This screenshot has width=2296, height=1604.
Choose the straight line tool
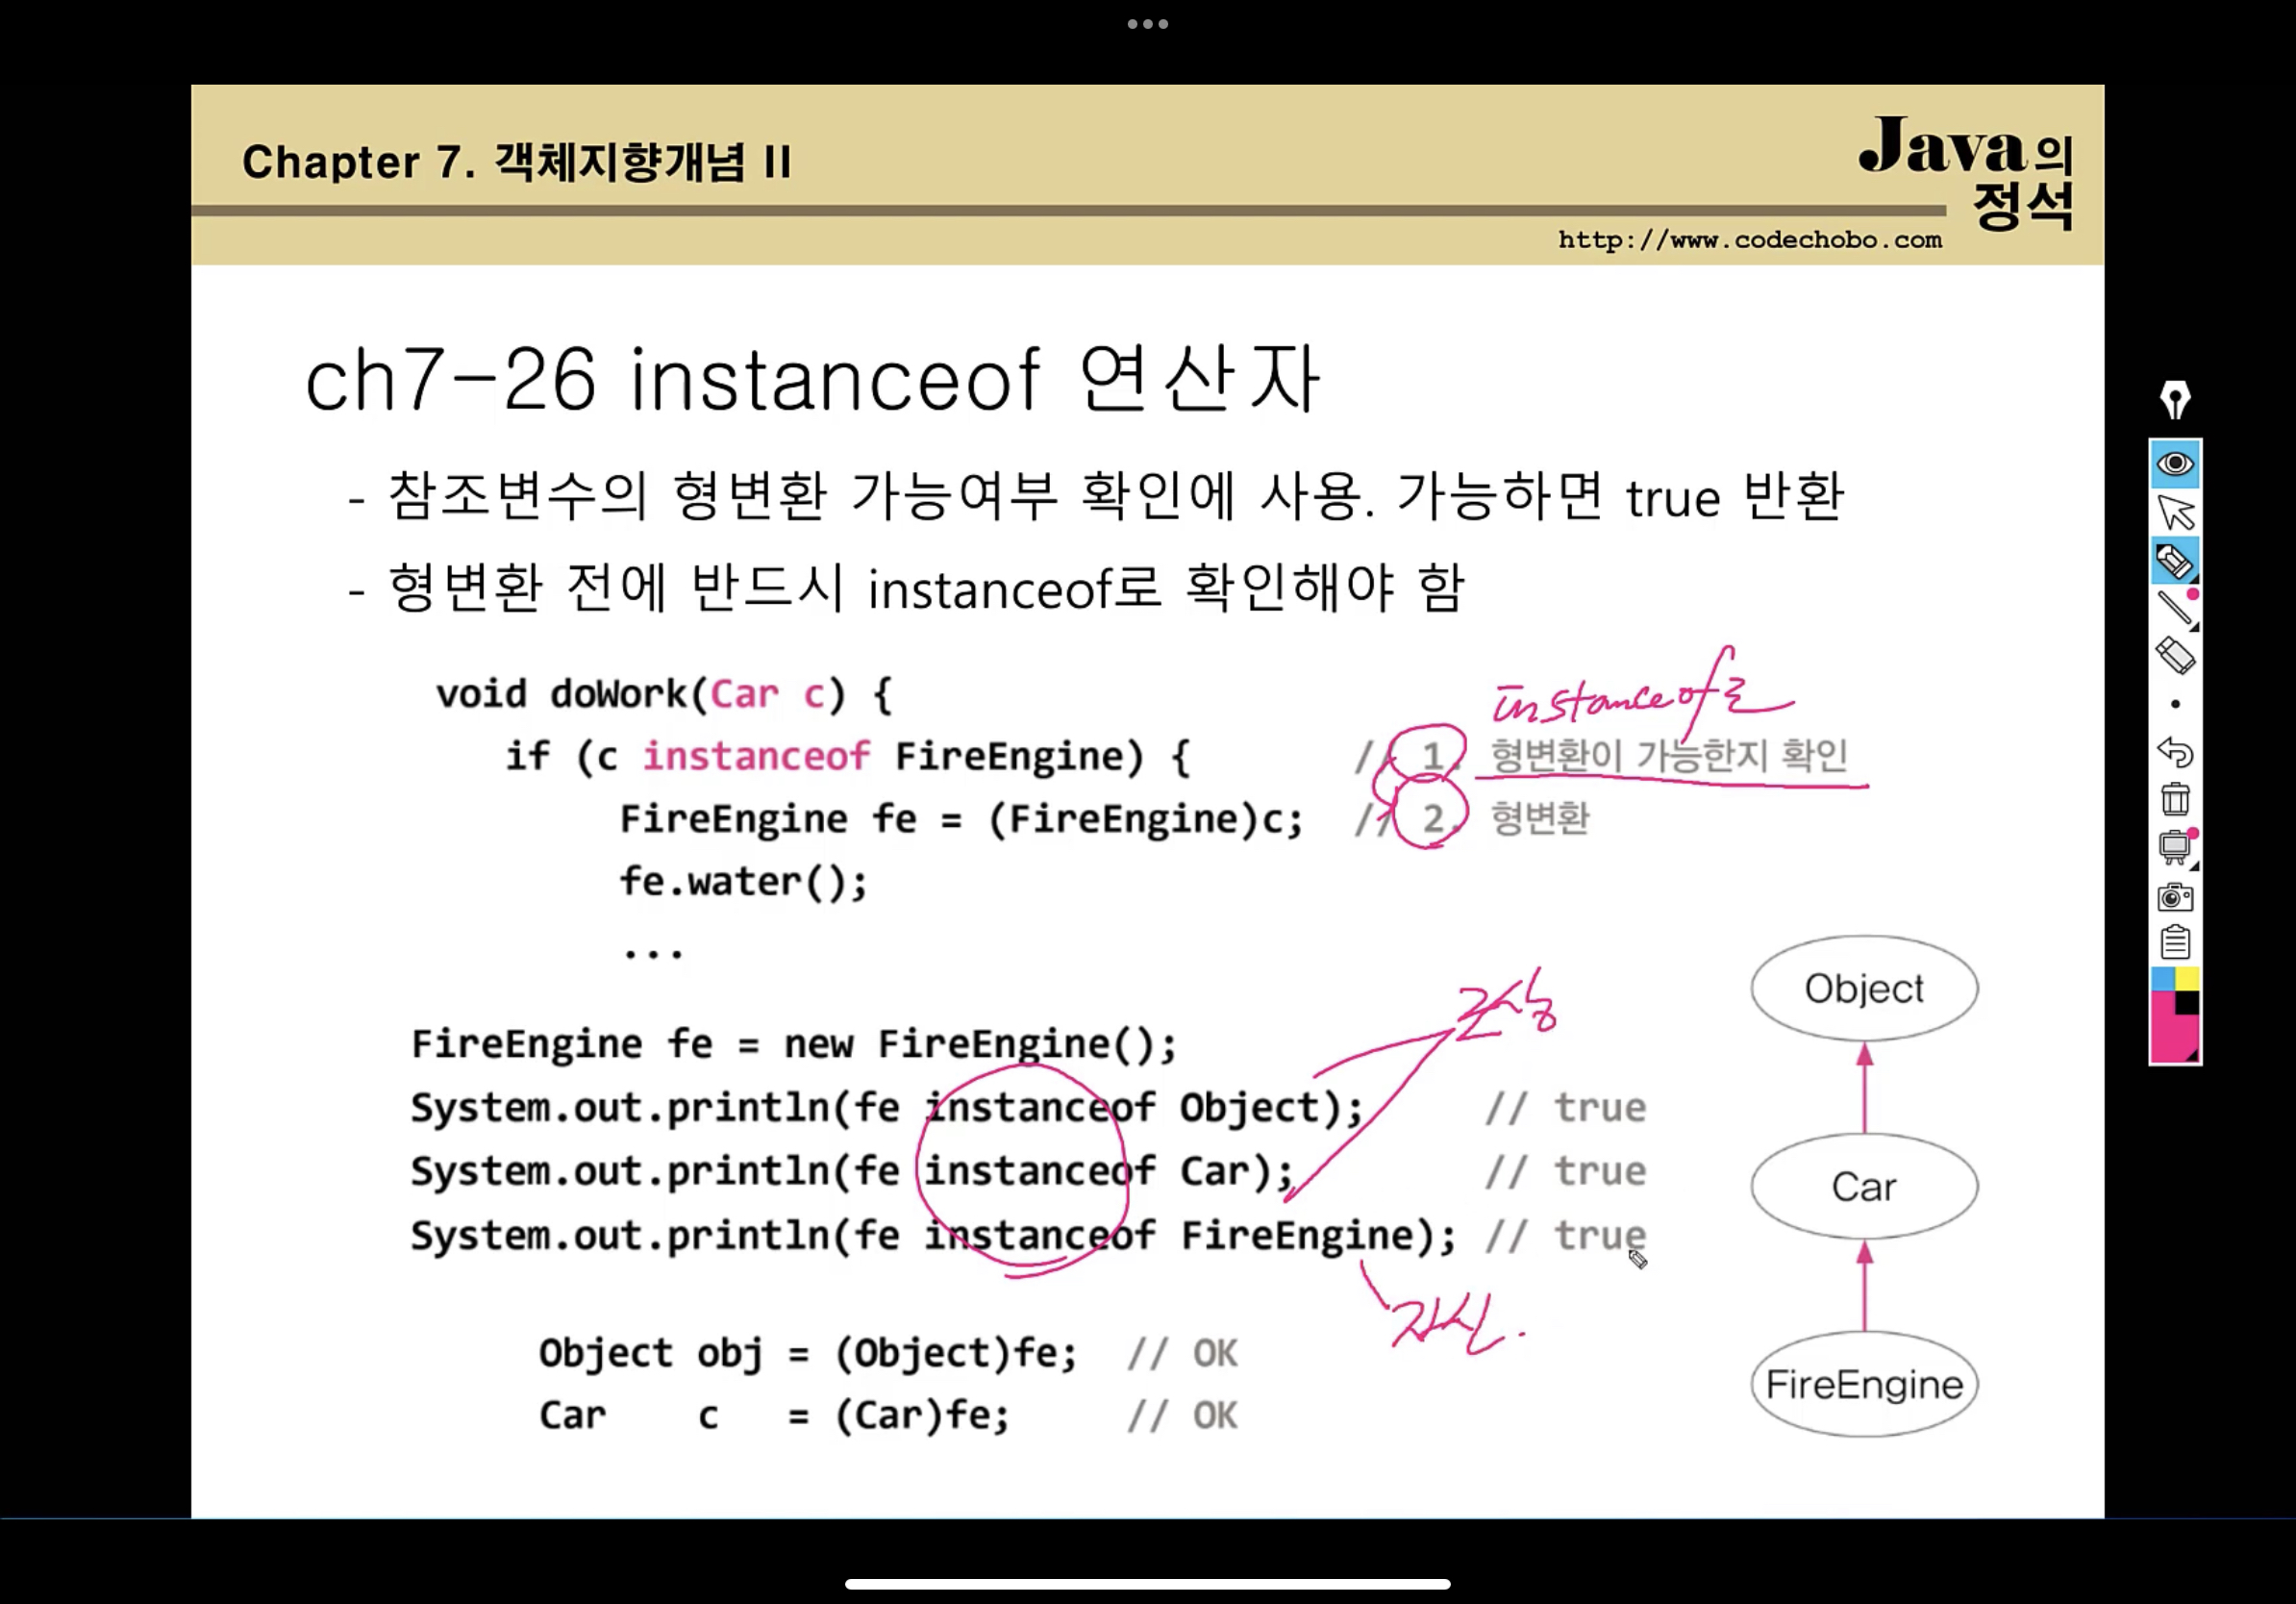(2175, 608)
